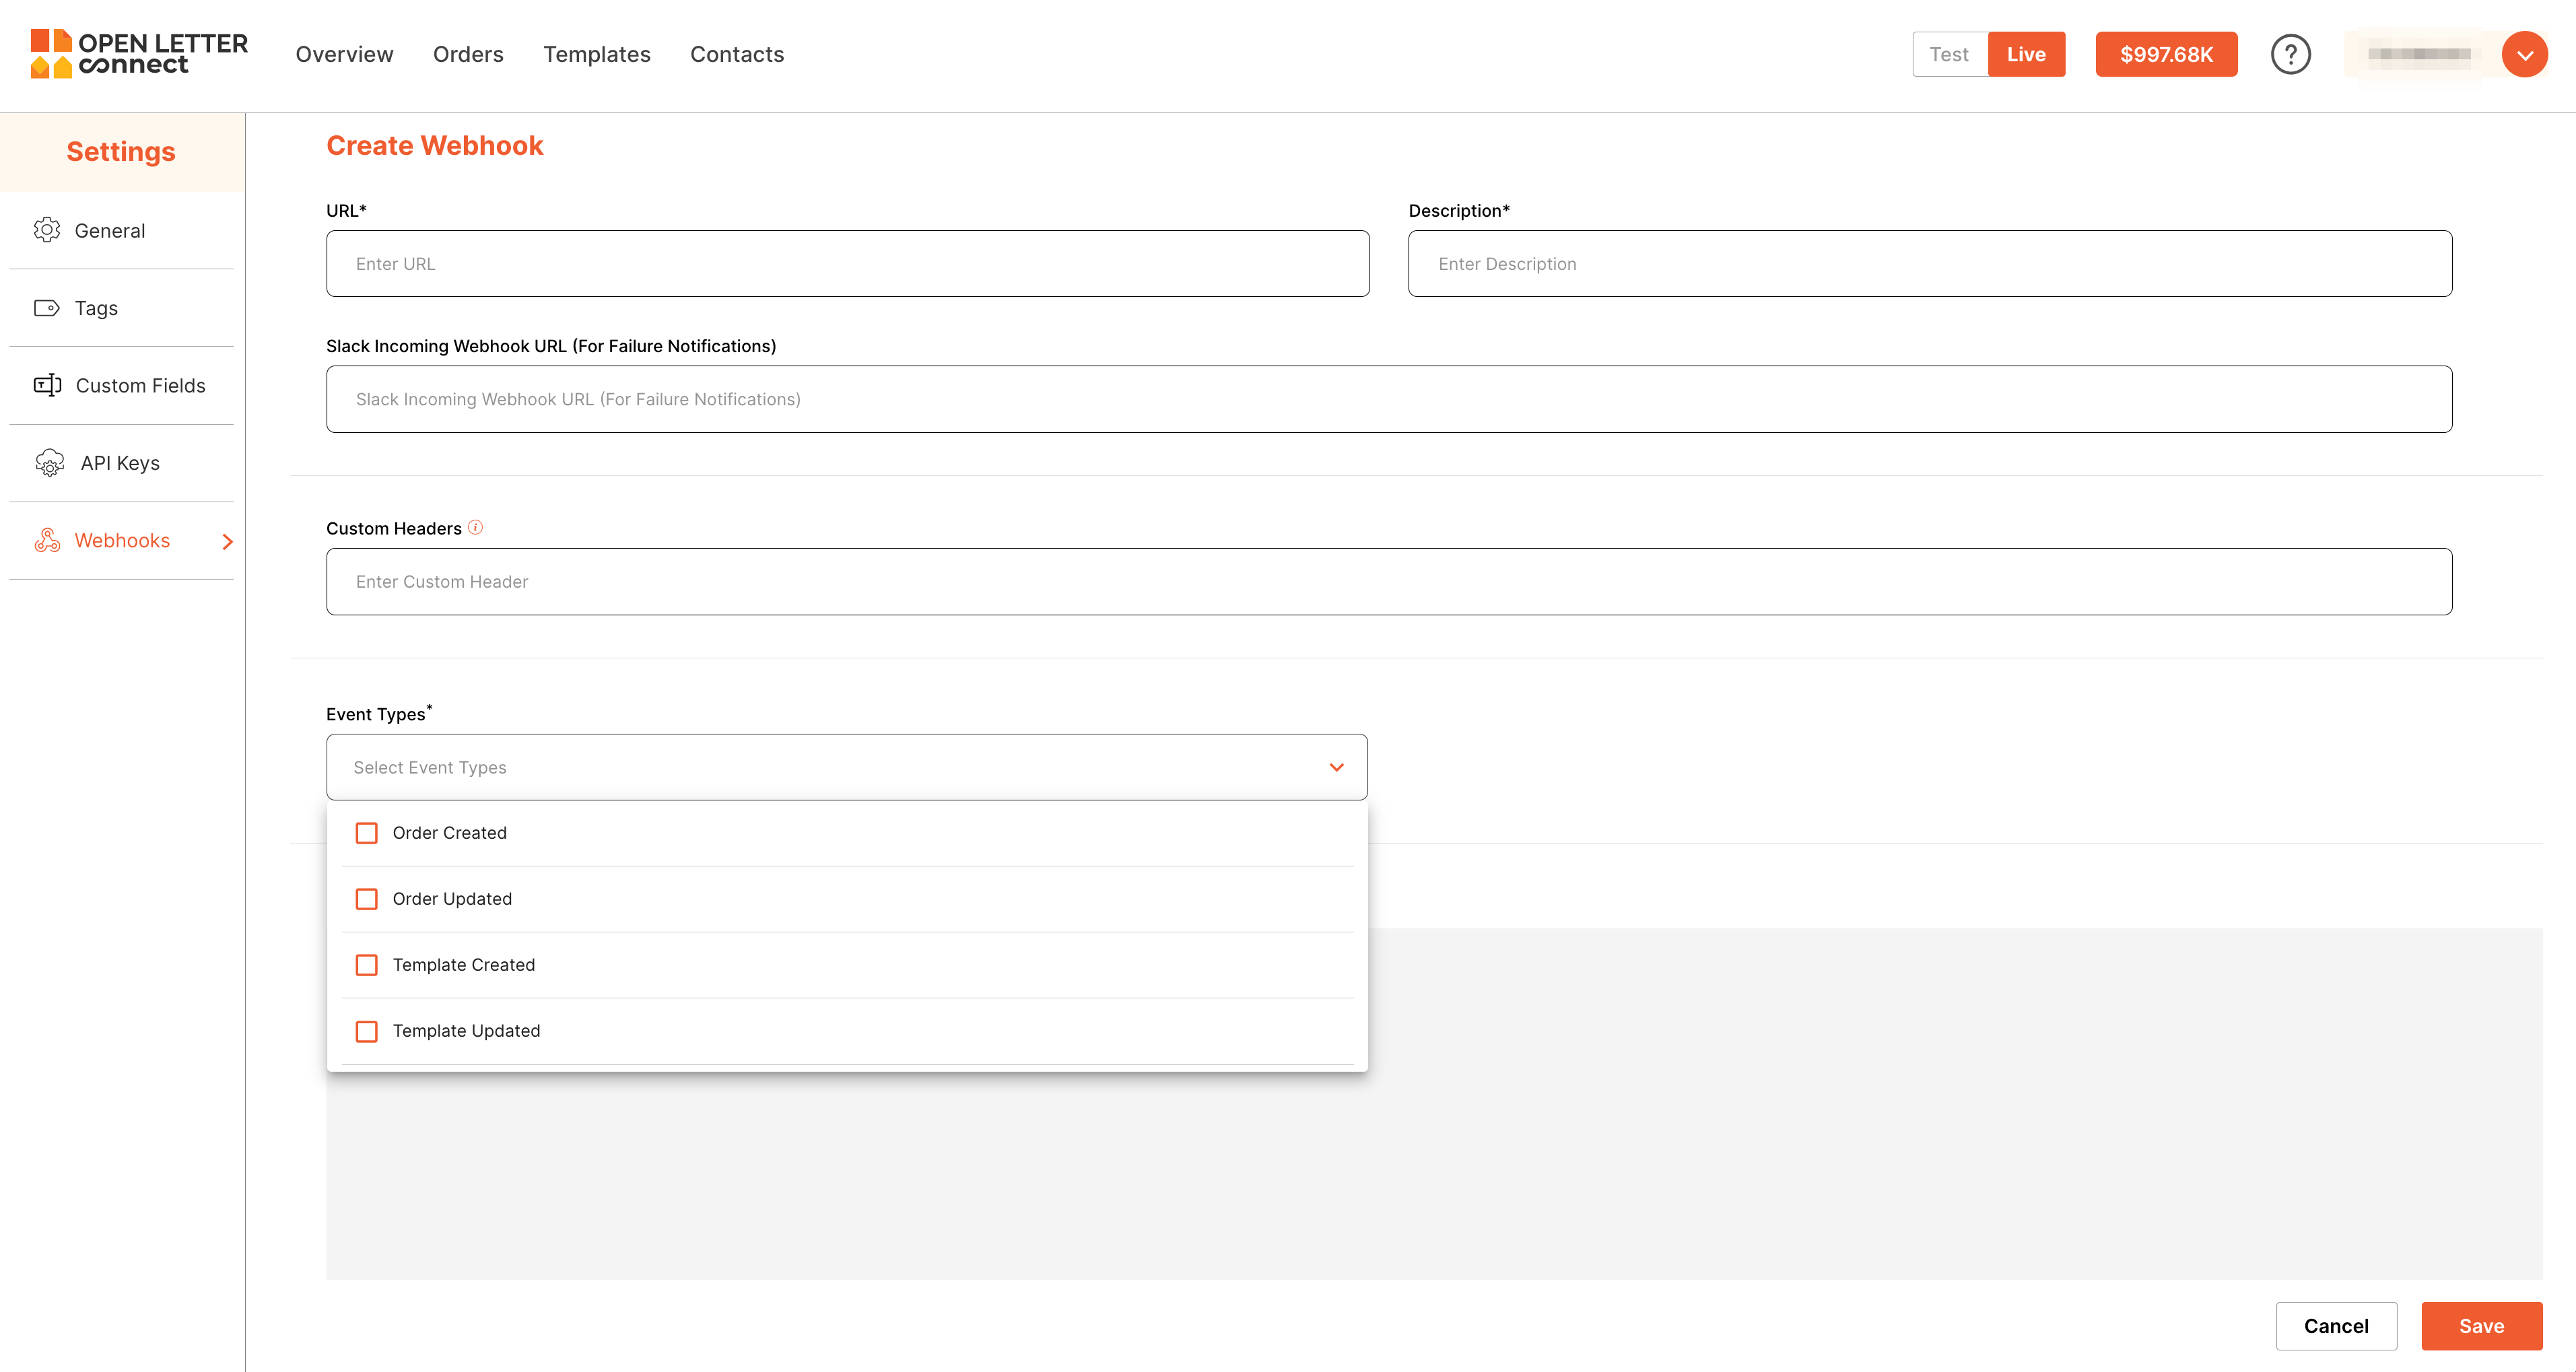Collapse the Select Event Types dropdown

[x=1336, y=767]
